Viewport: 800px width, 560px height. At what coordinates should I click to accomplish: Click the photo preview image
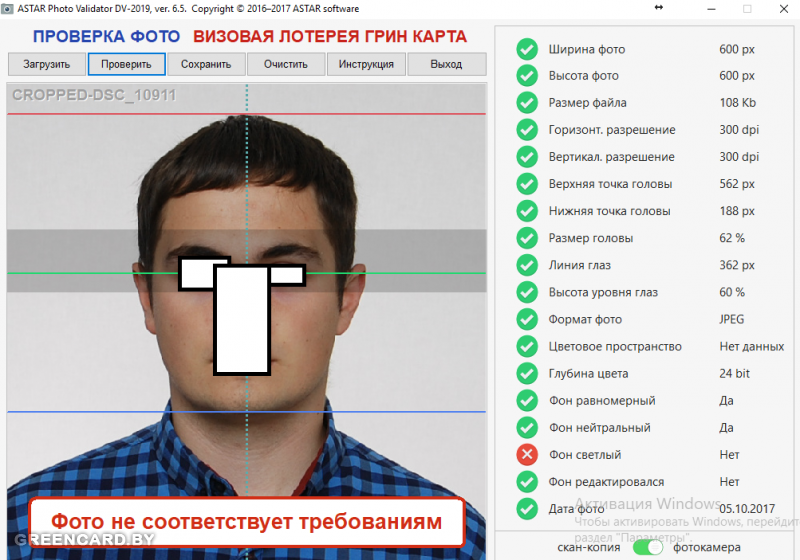(246, 300)
